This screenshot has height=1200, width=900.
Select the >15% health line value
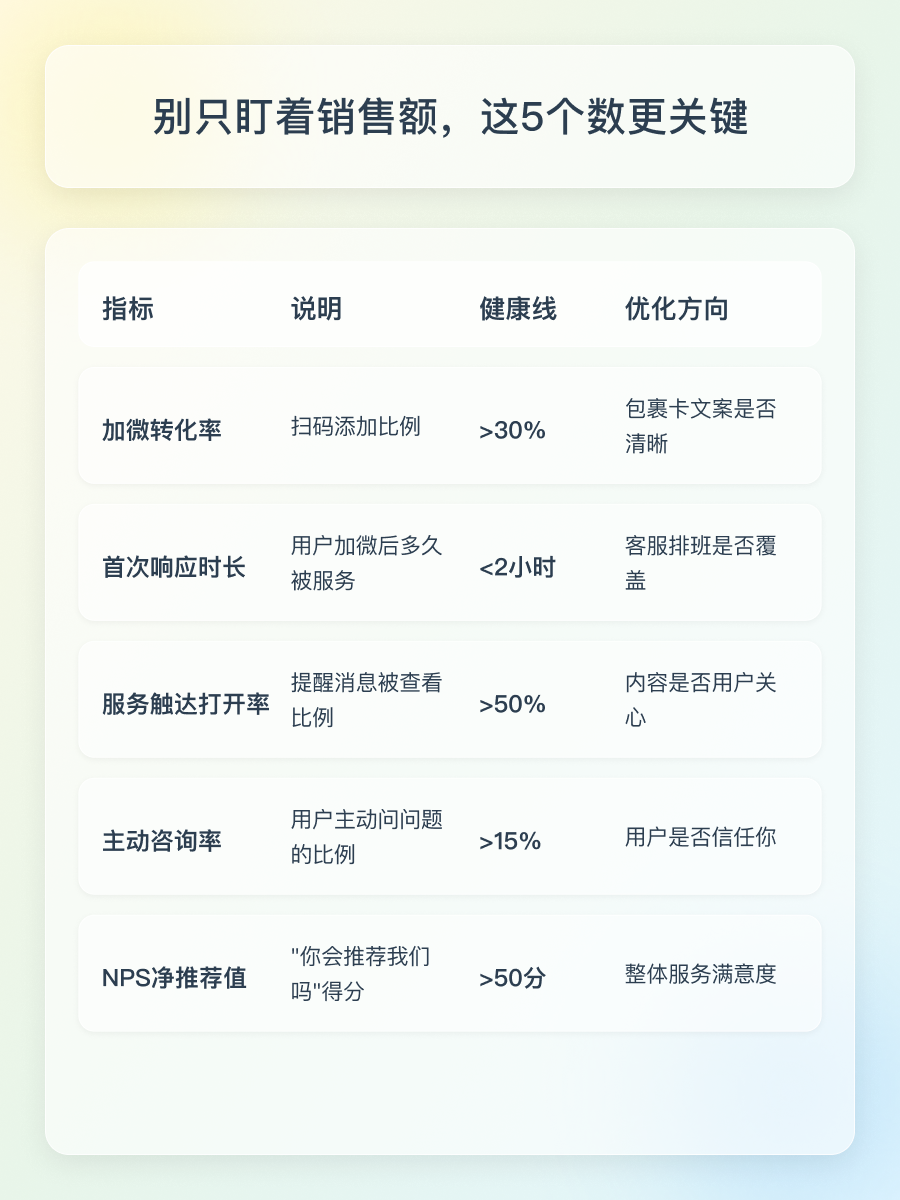pyautogui.click(x=510, y=842)
